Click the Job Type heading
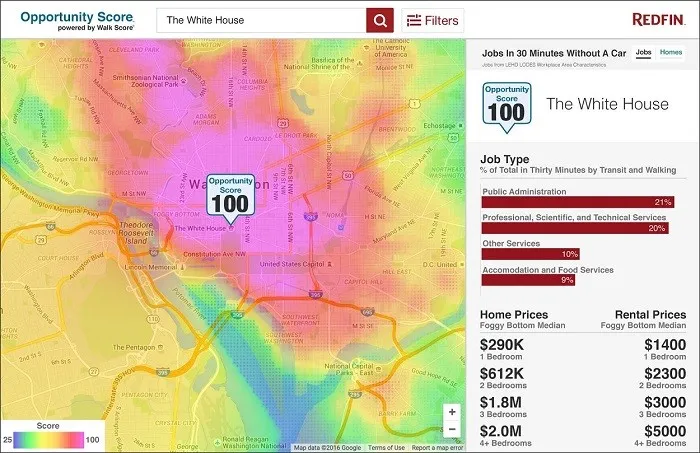 coord(505,159)
